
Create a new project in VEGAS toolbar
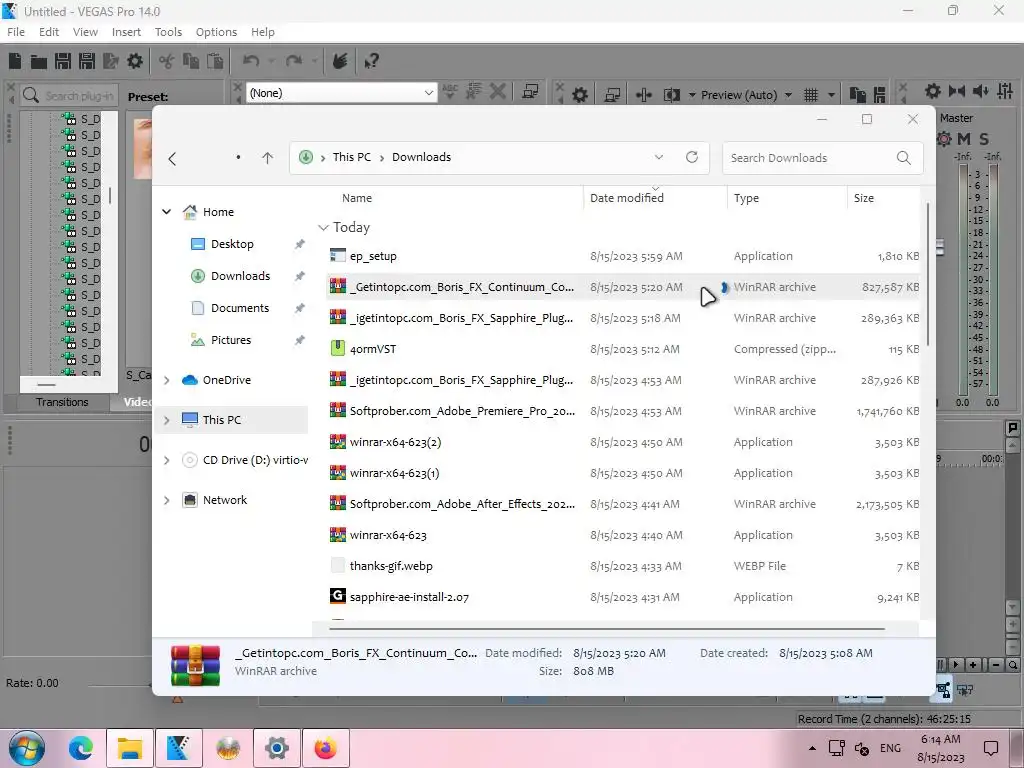[15, 61]
